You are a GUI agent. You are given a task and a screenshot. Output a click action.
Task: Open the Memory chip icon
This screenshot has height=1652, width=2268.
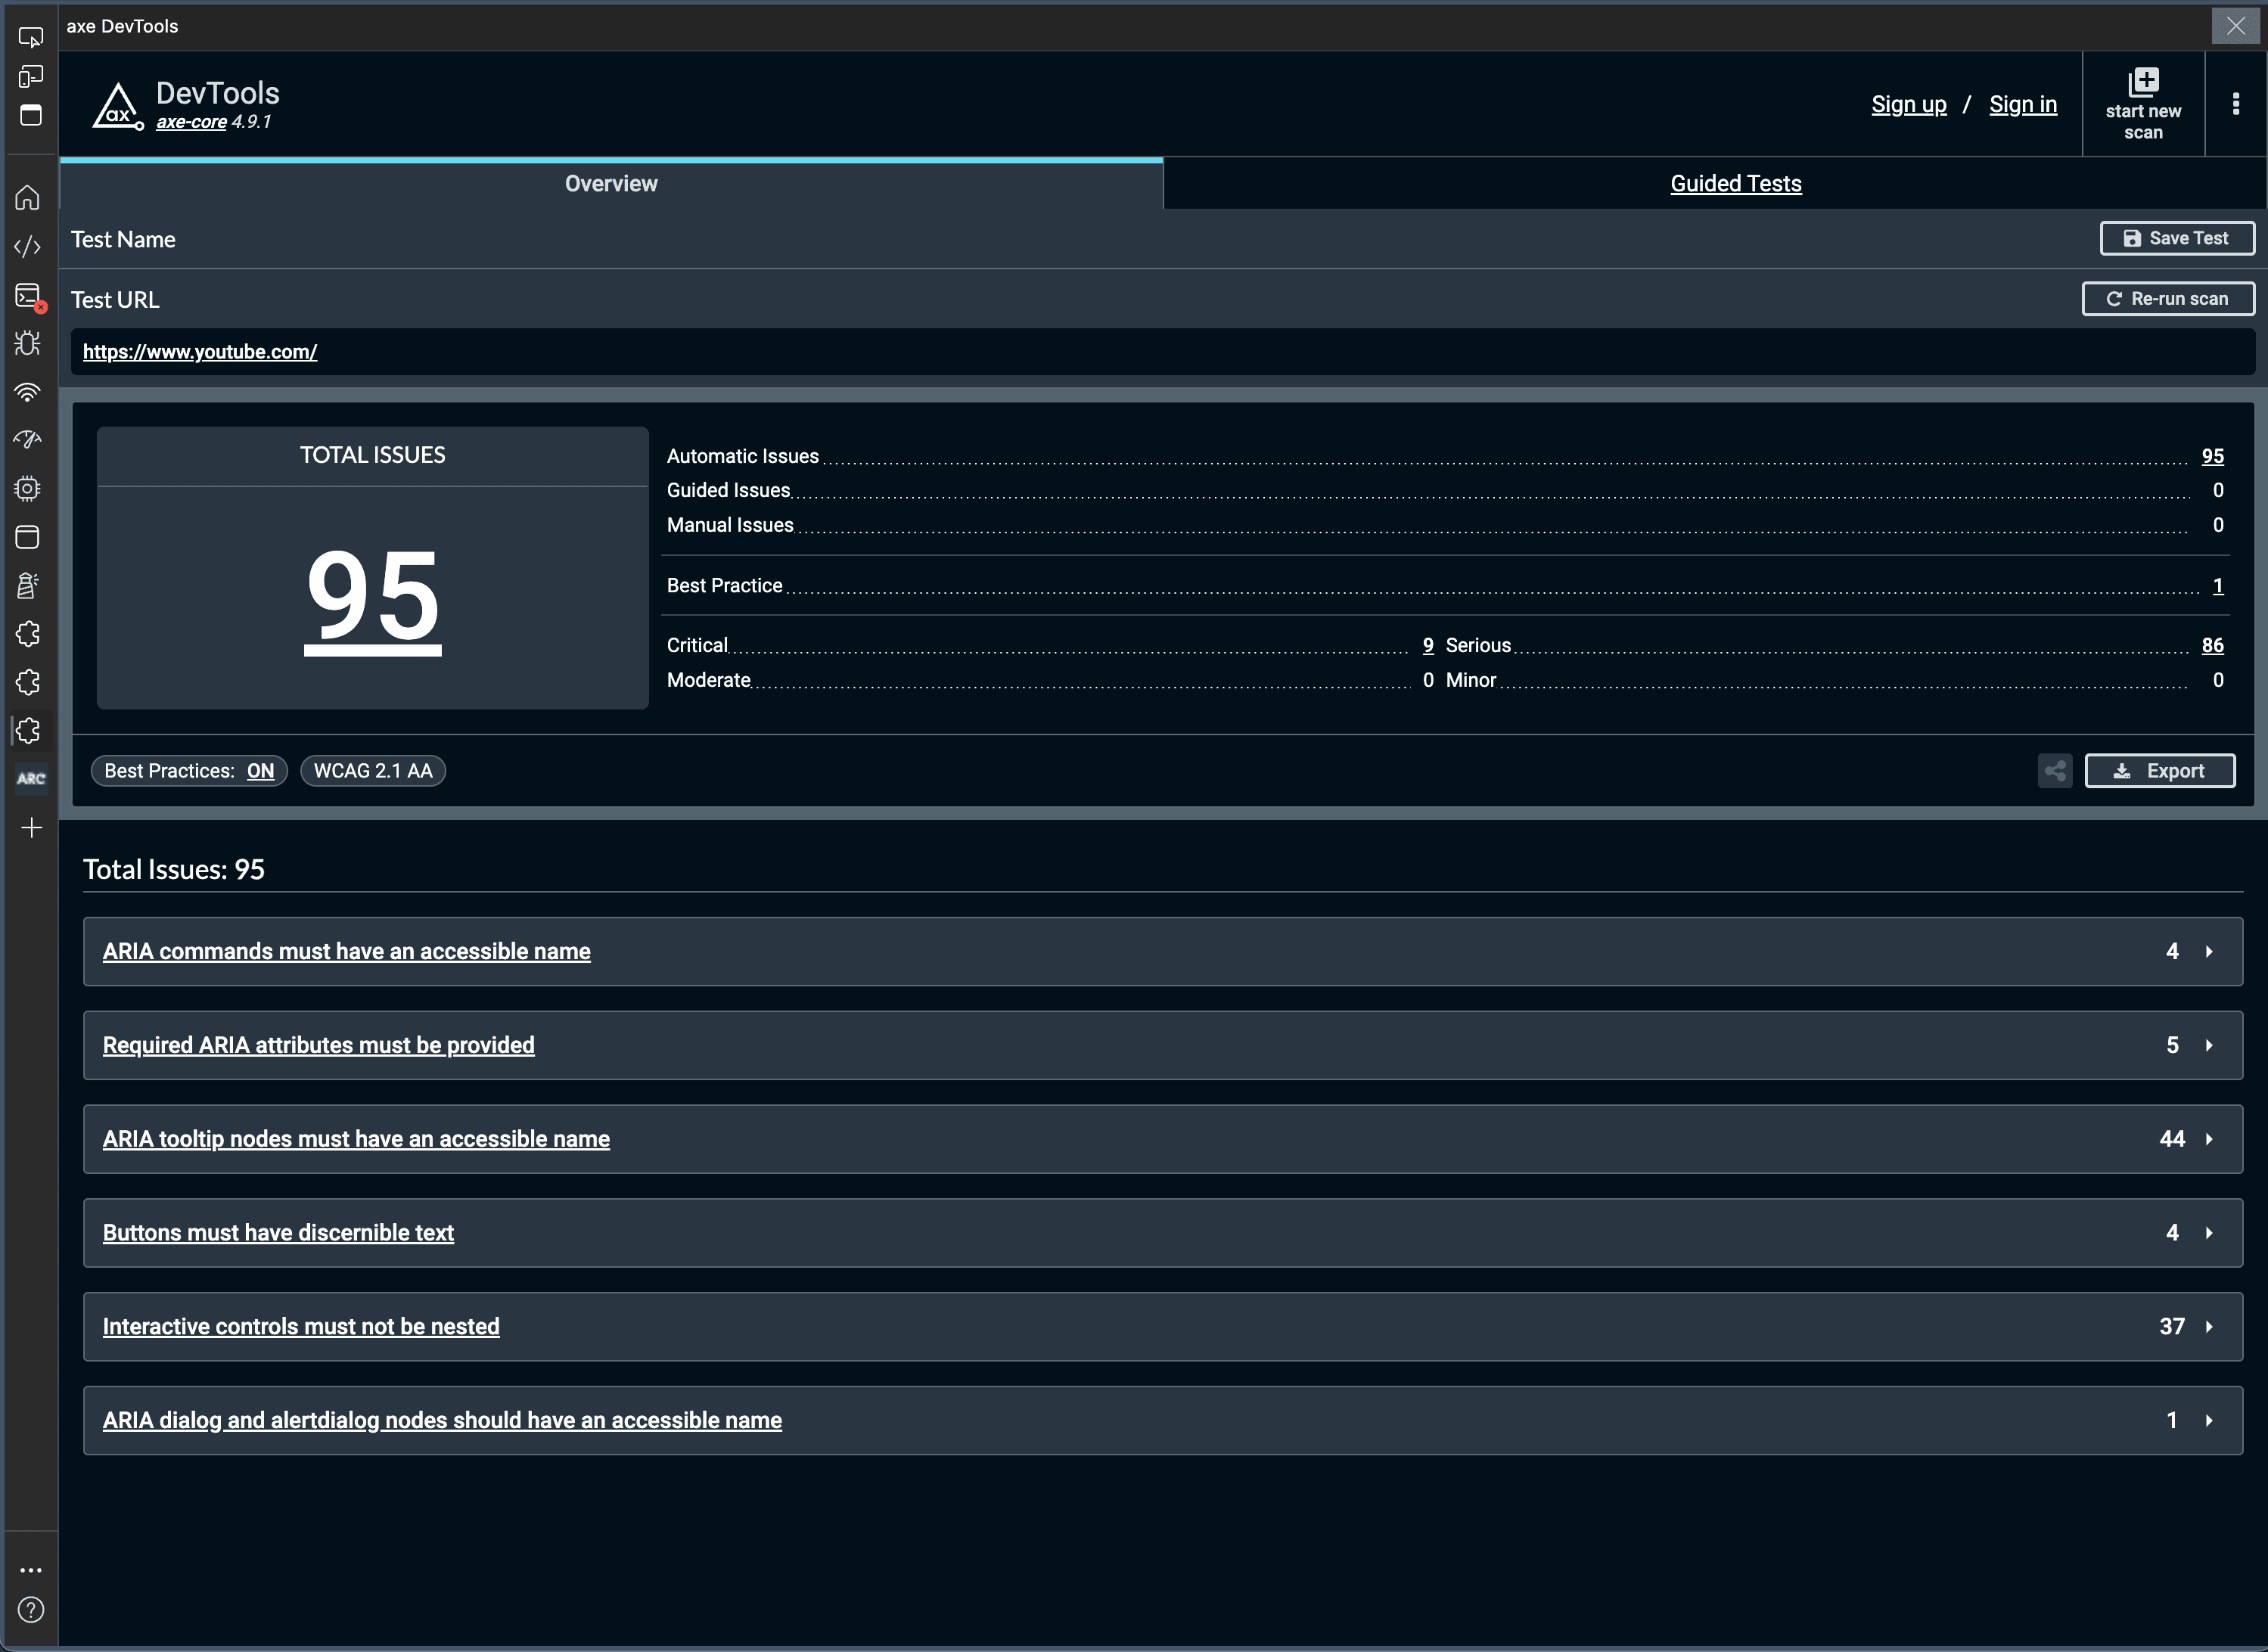tap(28, 489)
